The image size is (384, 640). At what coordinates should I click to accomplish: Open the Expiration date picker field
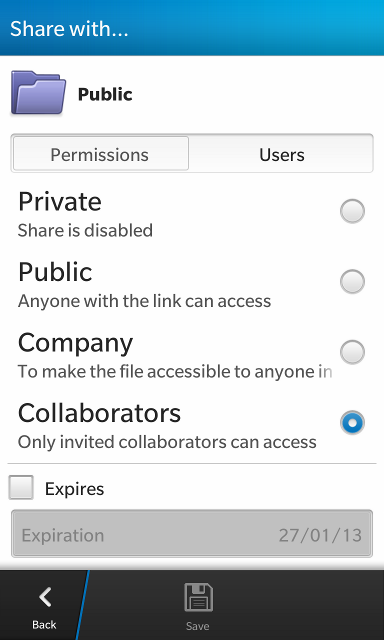point(192,533)
